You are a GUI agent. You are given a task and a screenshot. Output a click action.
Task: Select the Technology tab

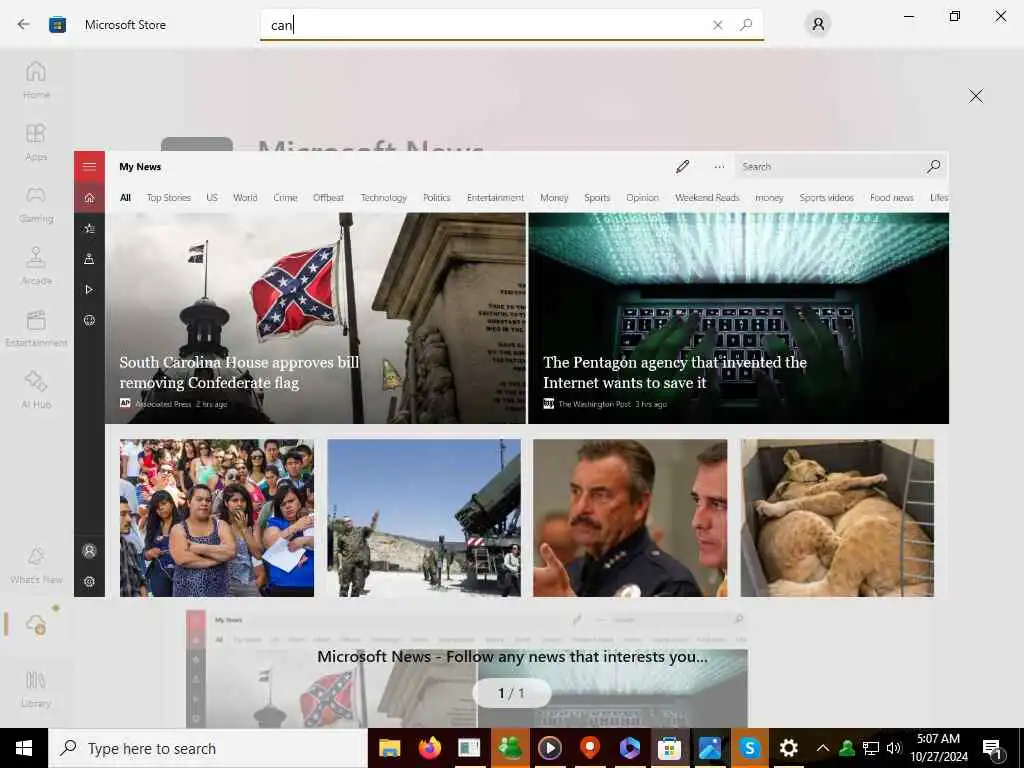[383, 197]
